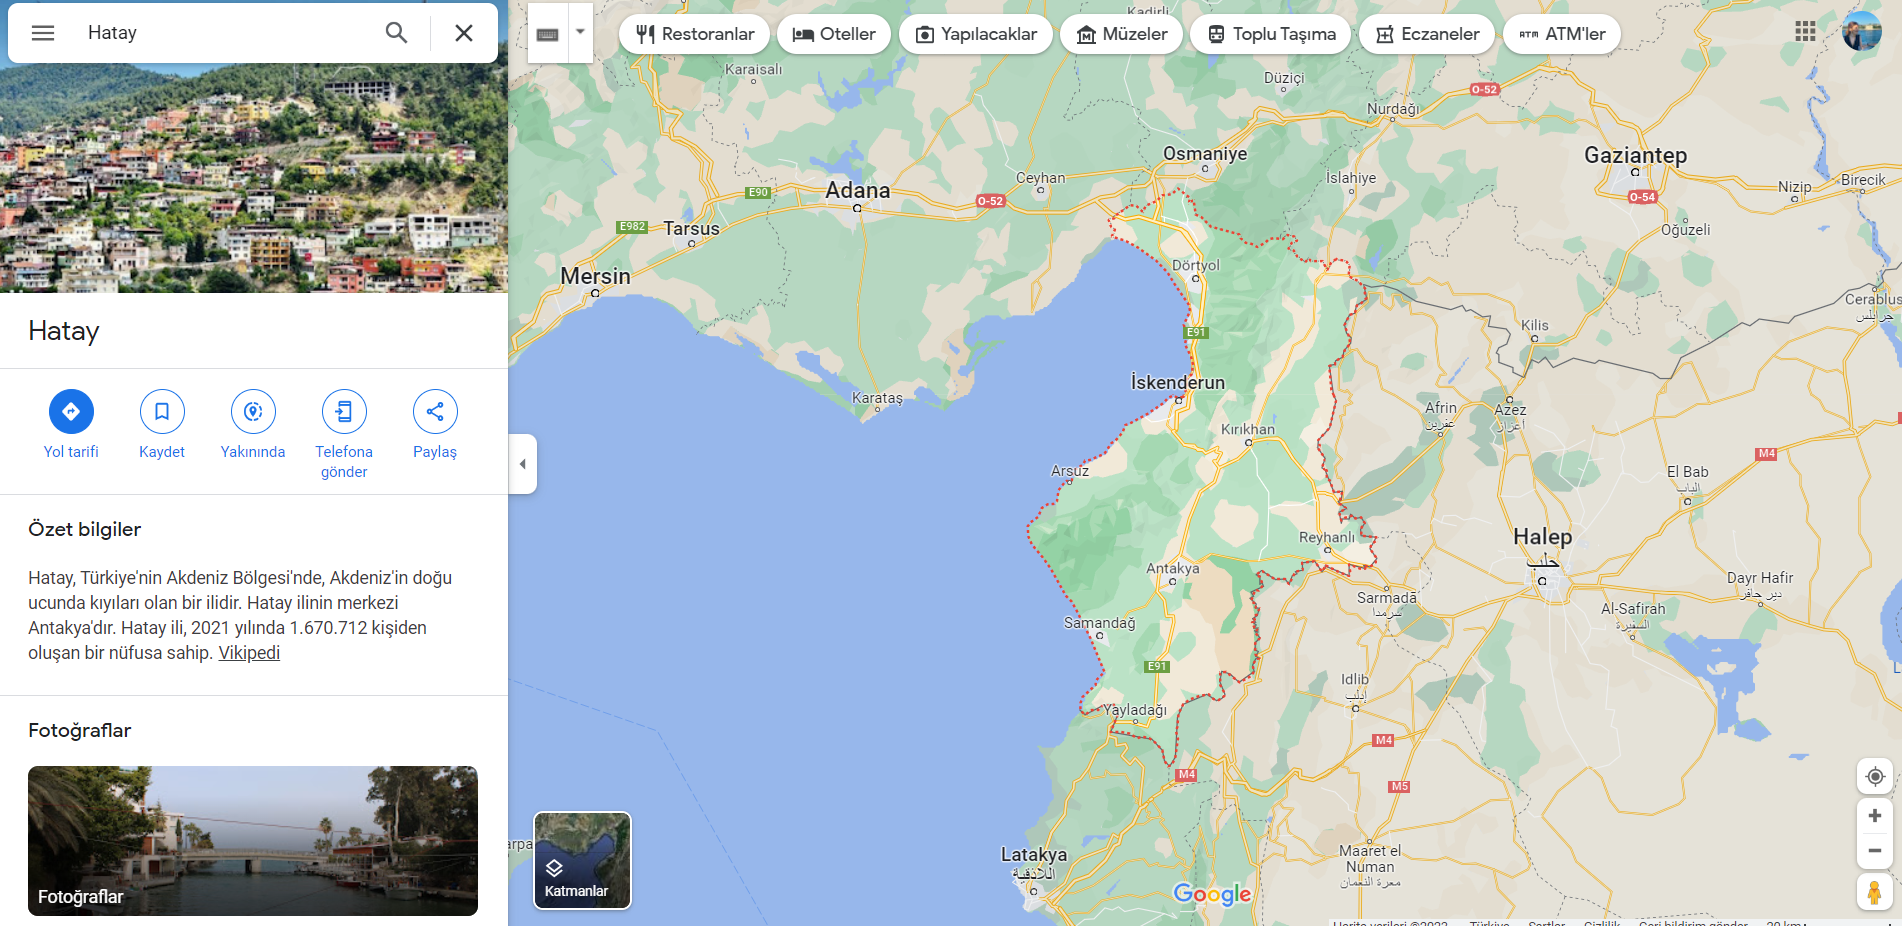Activate the Toplu Taşıma transit filter

click(1269, 33)
